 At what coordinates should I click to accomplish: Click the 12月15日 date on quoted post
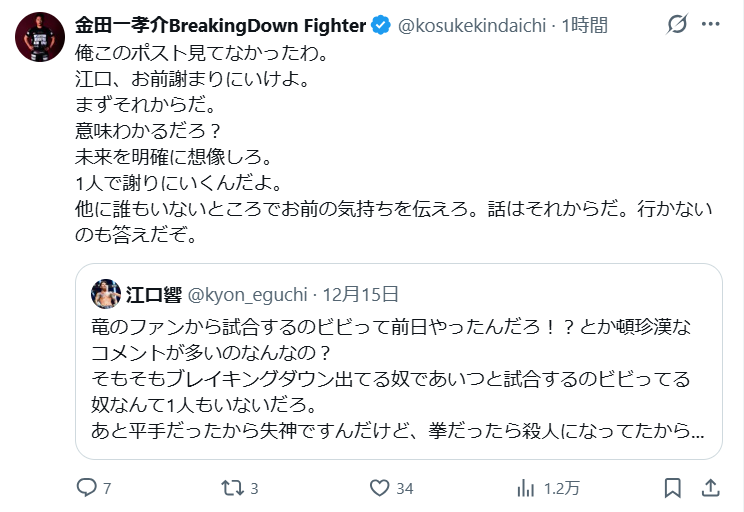360,293
